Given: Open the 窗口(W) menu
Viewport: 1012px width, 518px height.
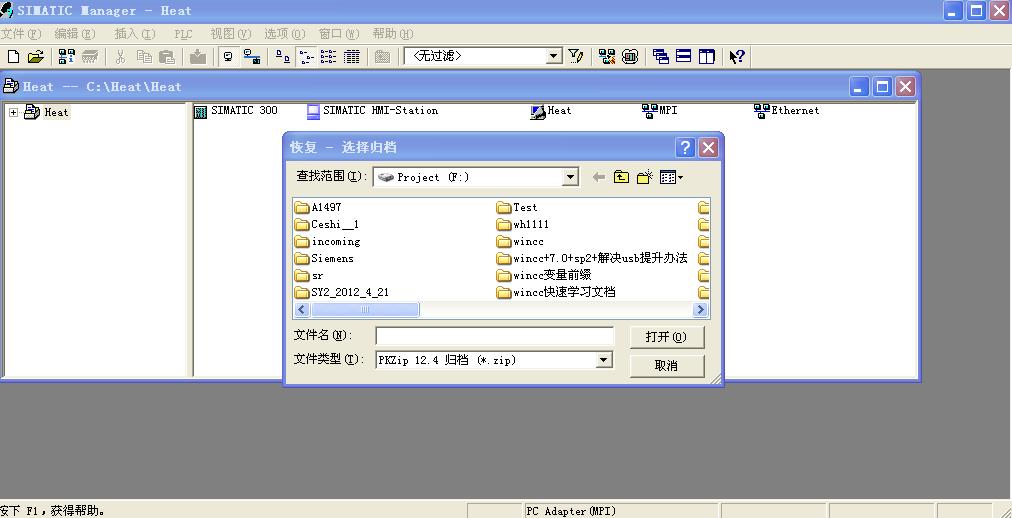Looking at the screenshot, I should (339, 34).
